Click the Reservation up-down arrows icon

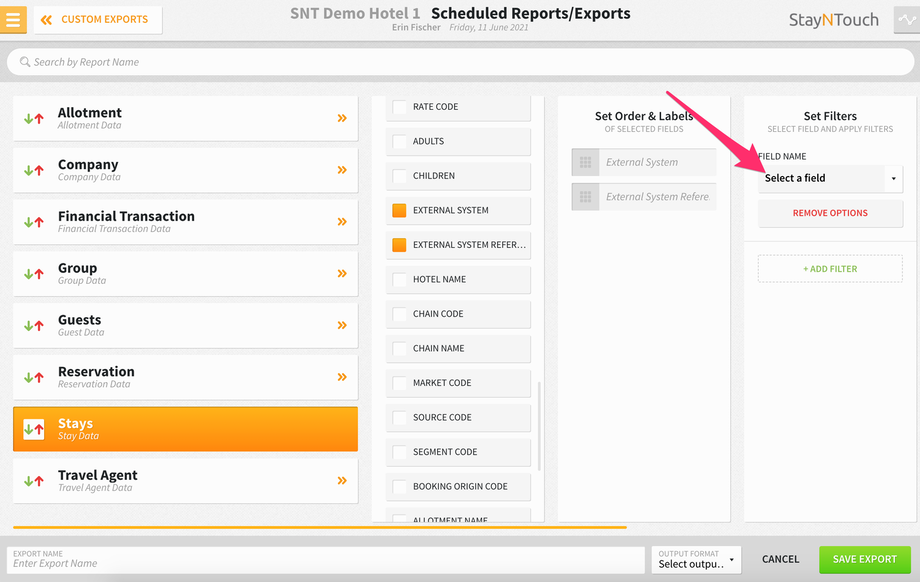click(x=33, y=377)
